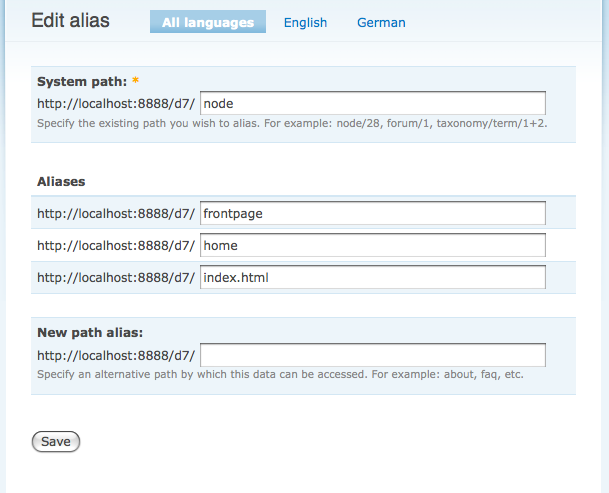This screenshot has height=493, width=609.
Task: Click the URL prefix beside the frontpage alias
Action: pos(116,213)
